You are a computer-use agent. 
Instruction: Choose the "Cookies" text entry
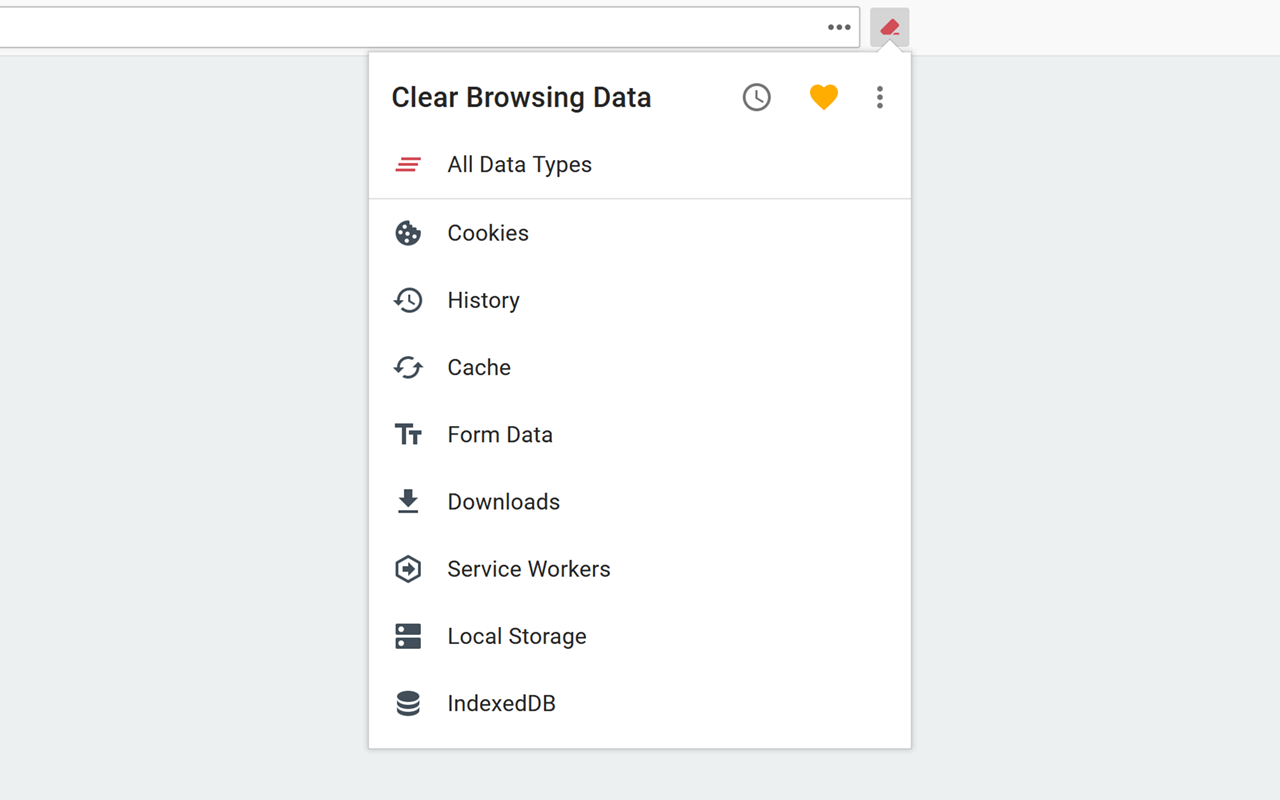(x=488, y=233)
